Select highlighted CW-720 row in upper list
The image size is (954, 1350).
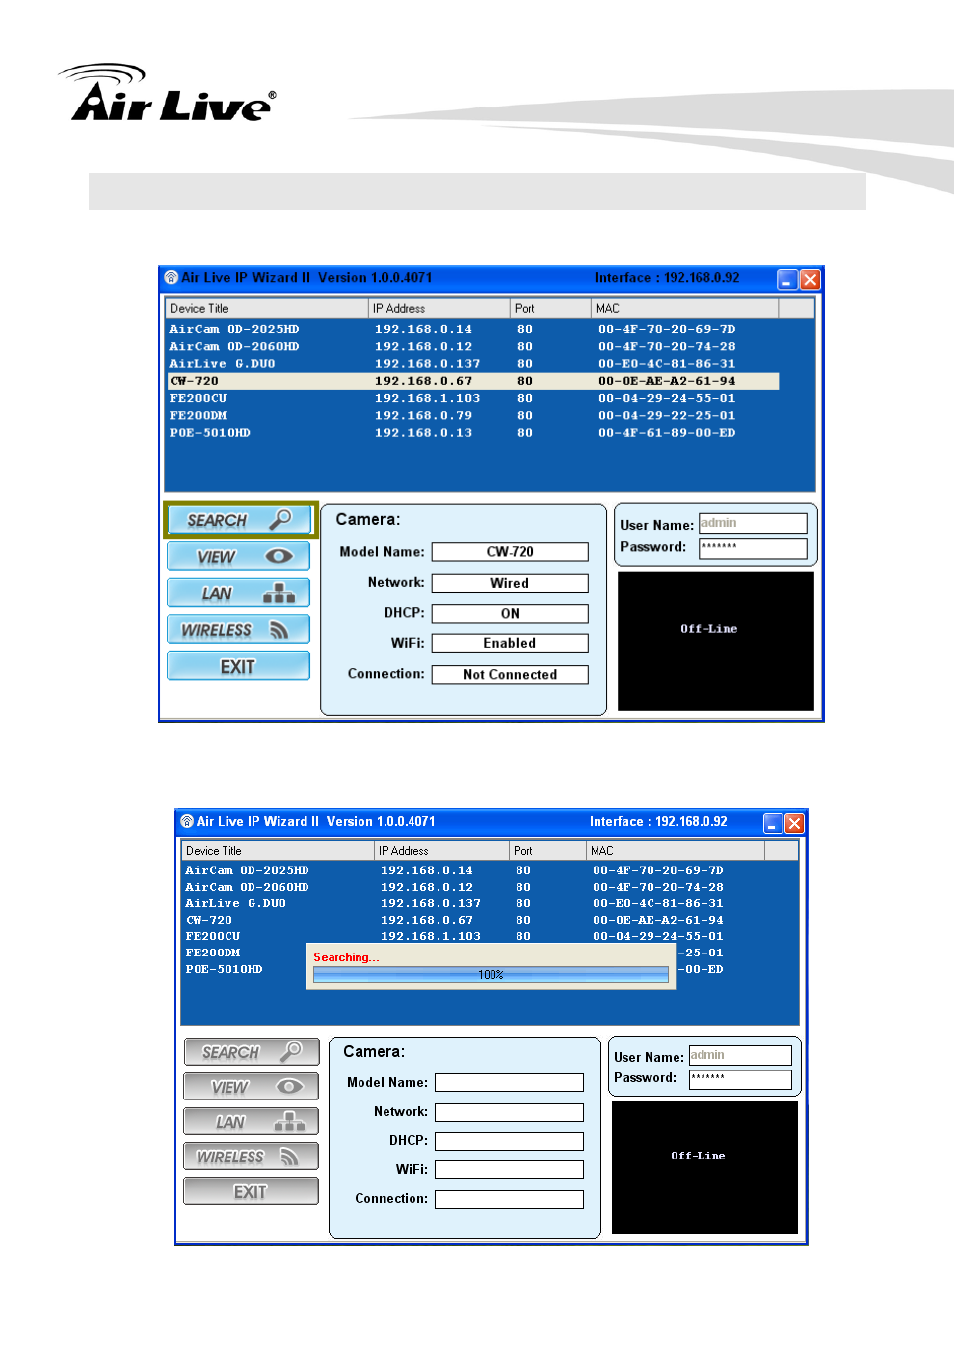472,381
